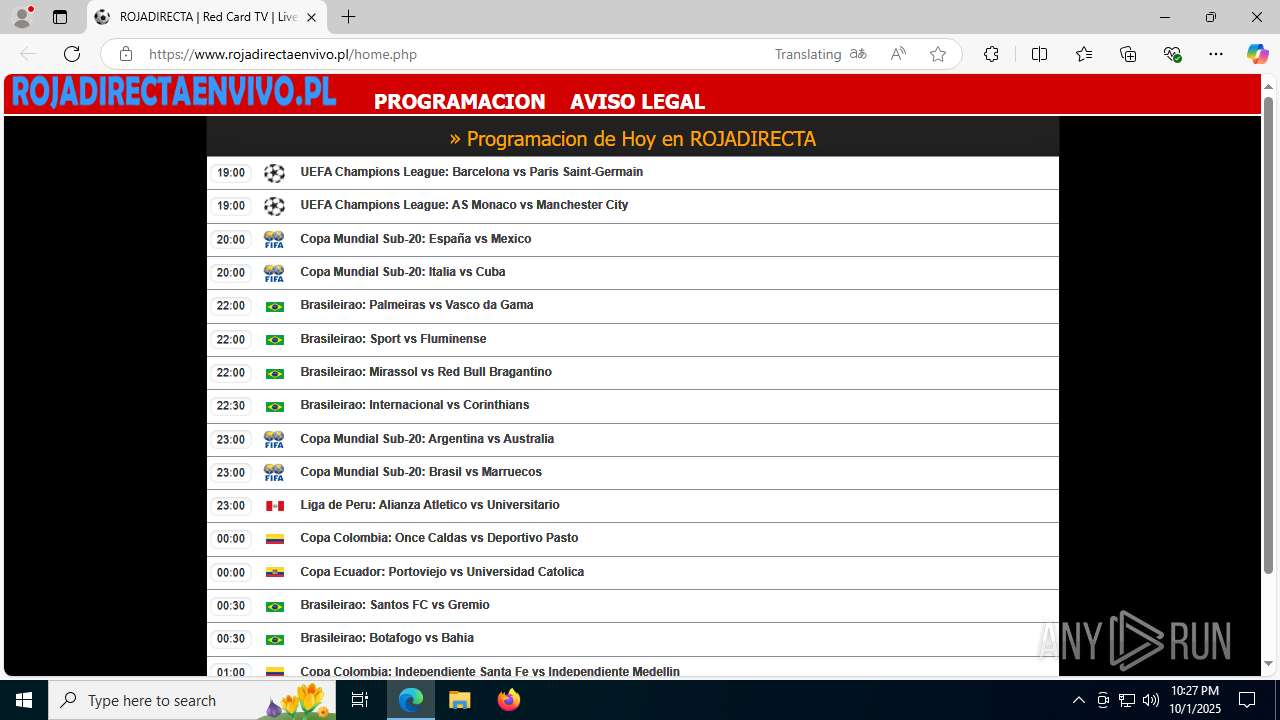Toggle split screen view

[1039, 54]
